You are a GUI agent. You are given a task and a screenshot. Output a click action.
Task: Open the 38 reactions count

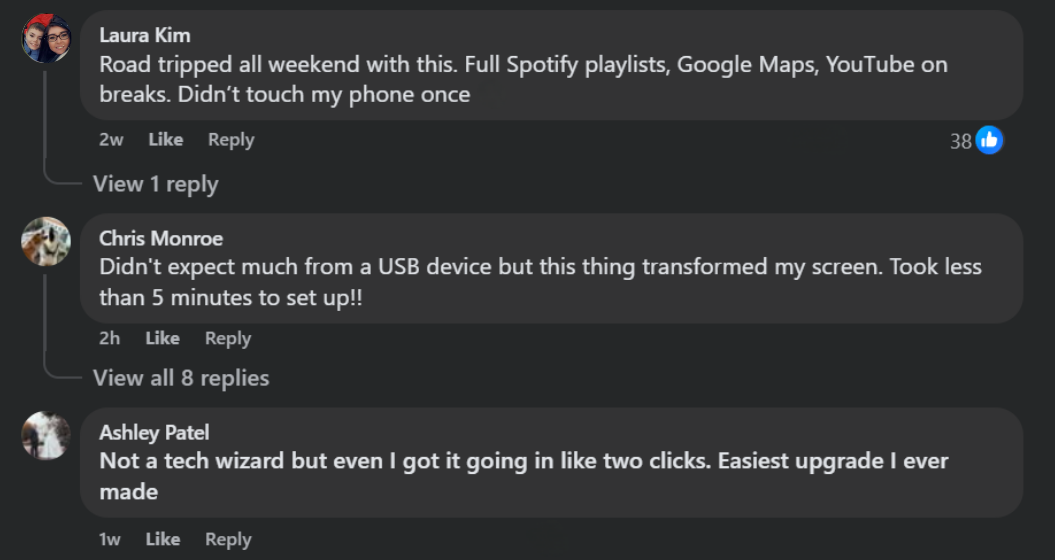click(960, 141)
